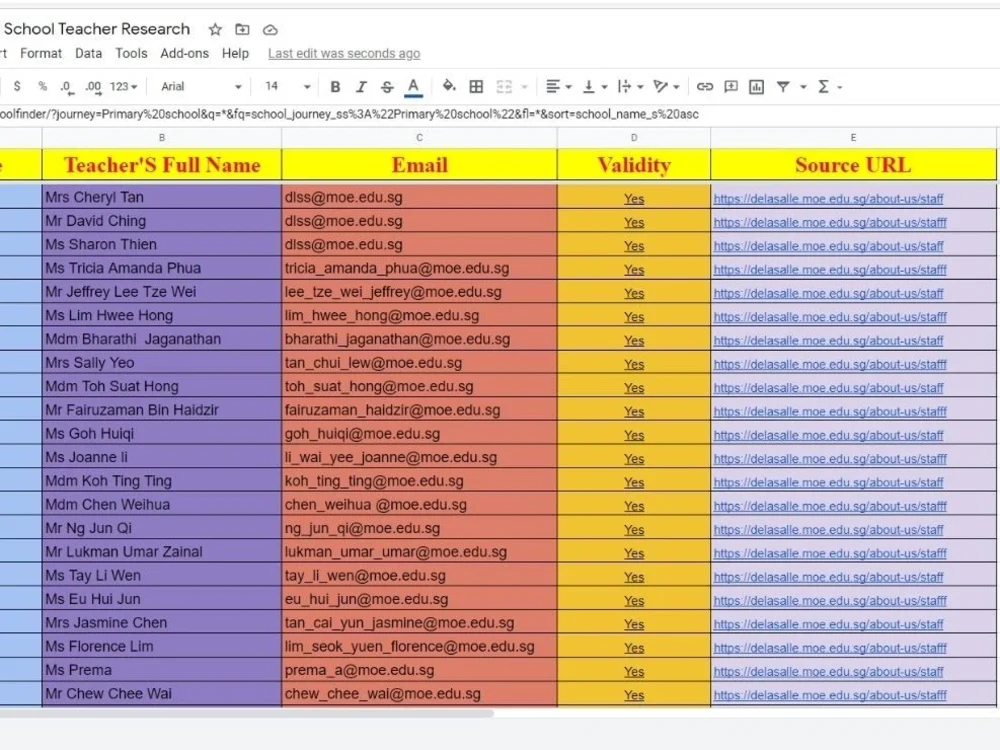Select the Teacher'S Full Name header cell
The image size is (1000, 750).
point(162,165)
